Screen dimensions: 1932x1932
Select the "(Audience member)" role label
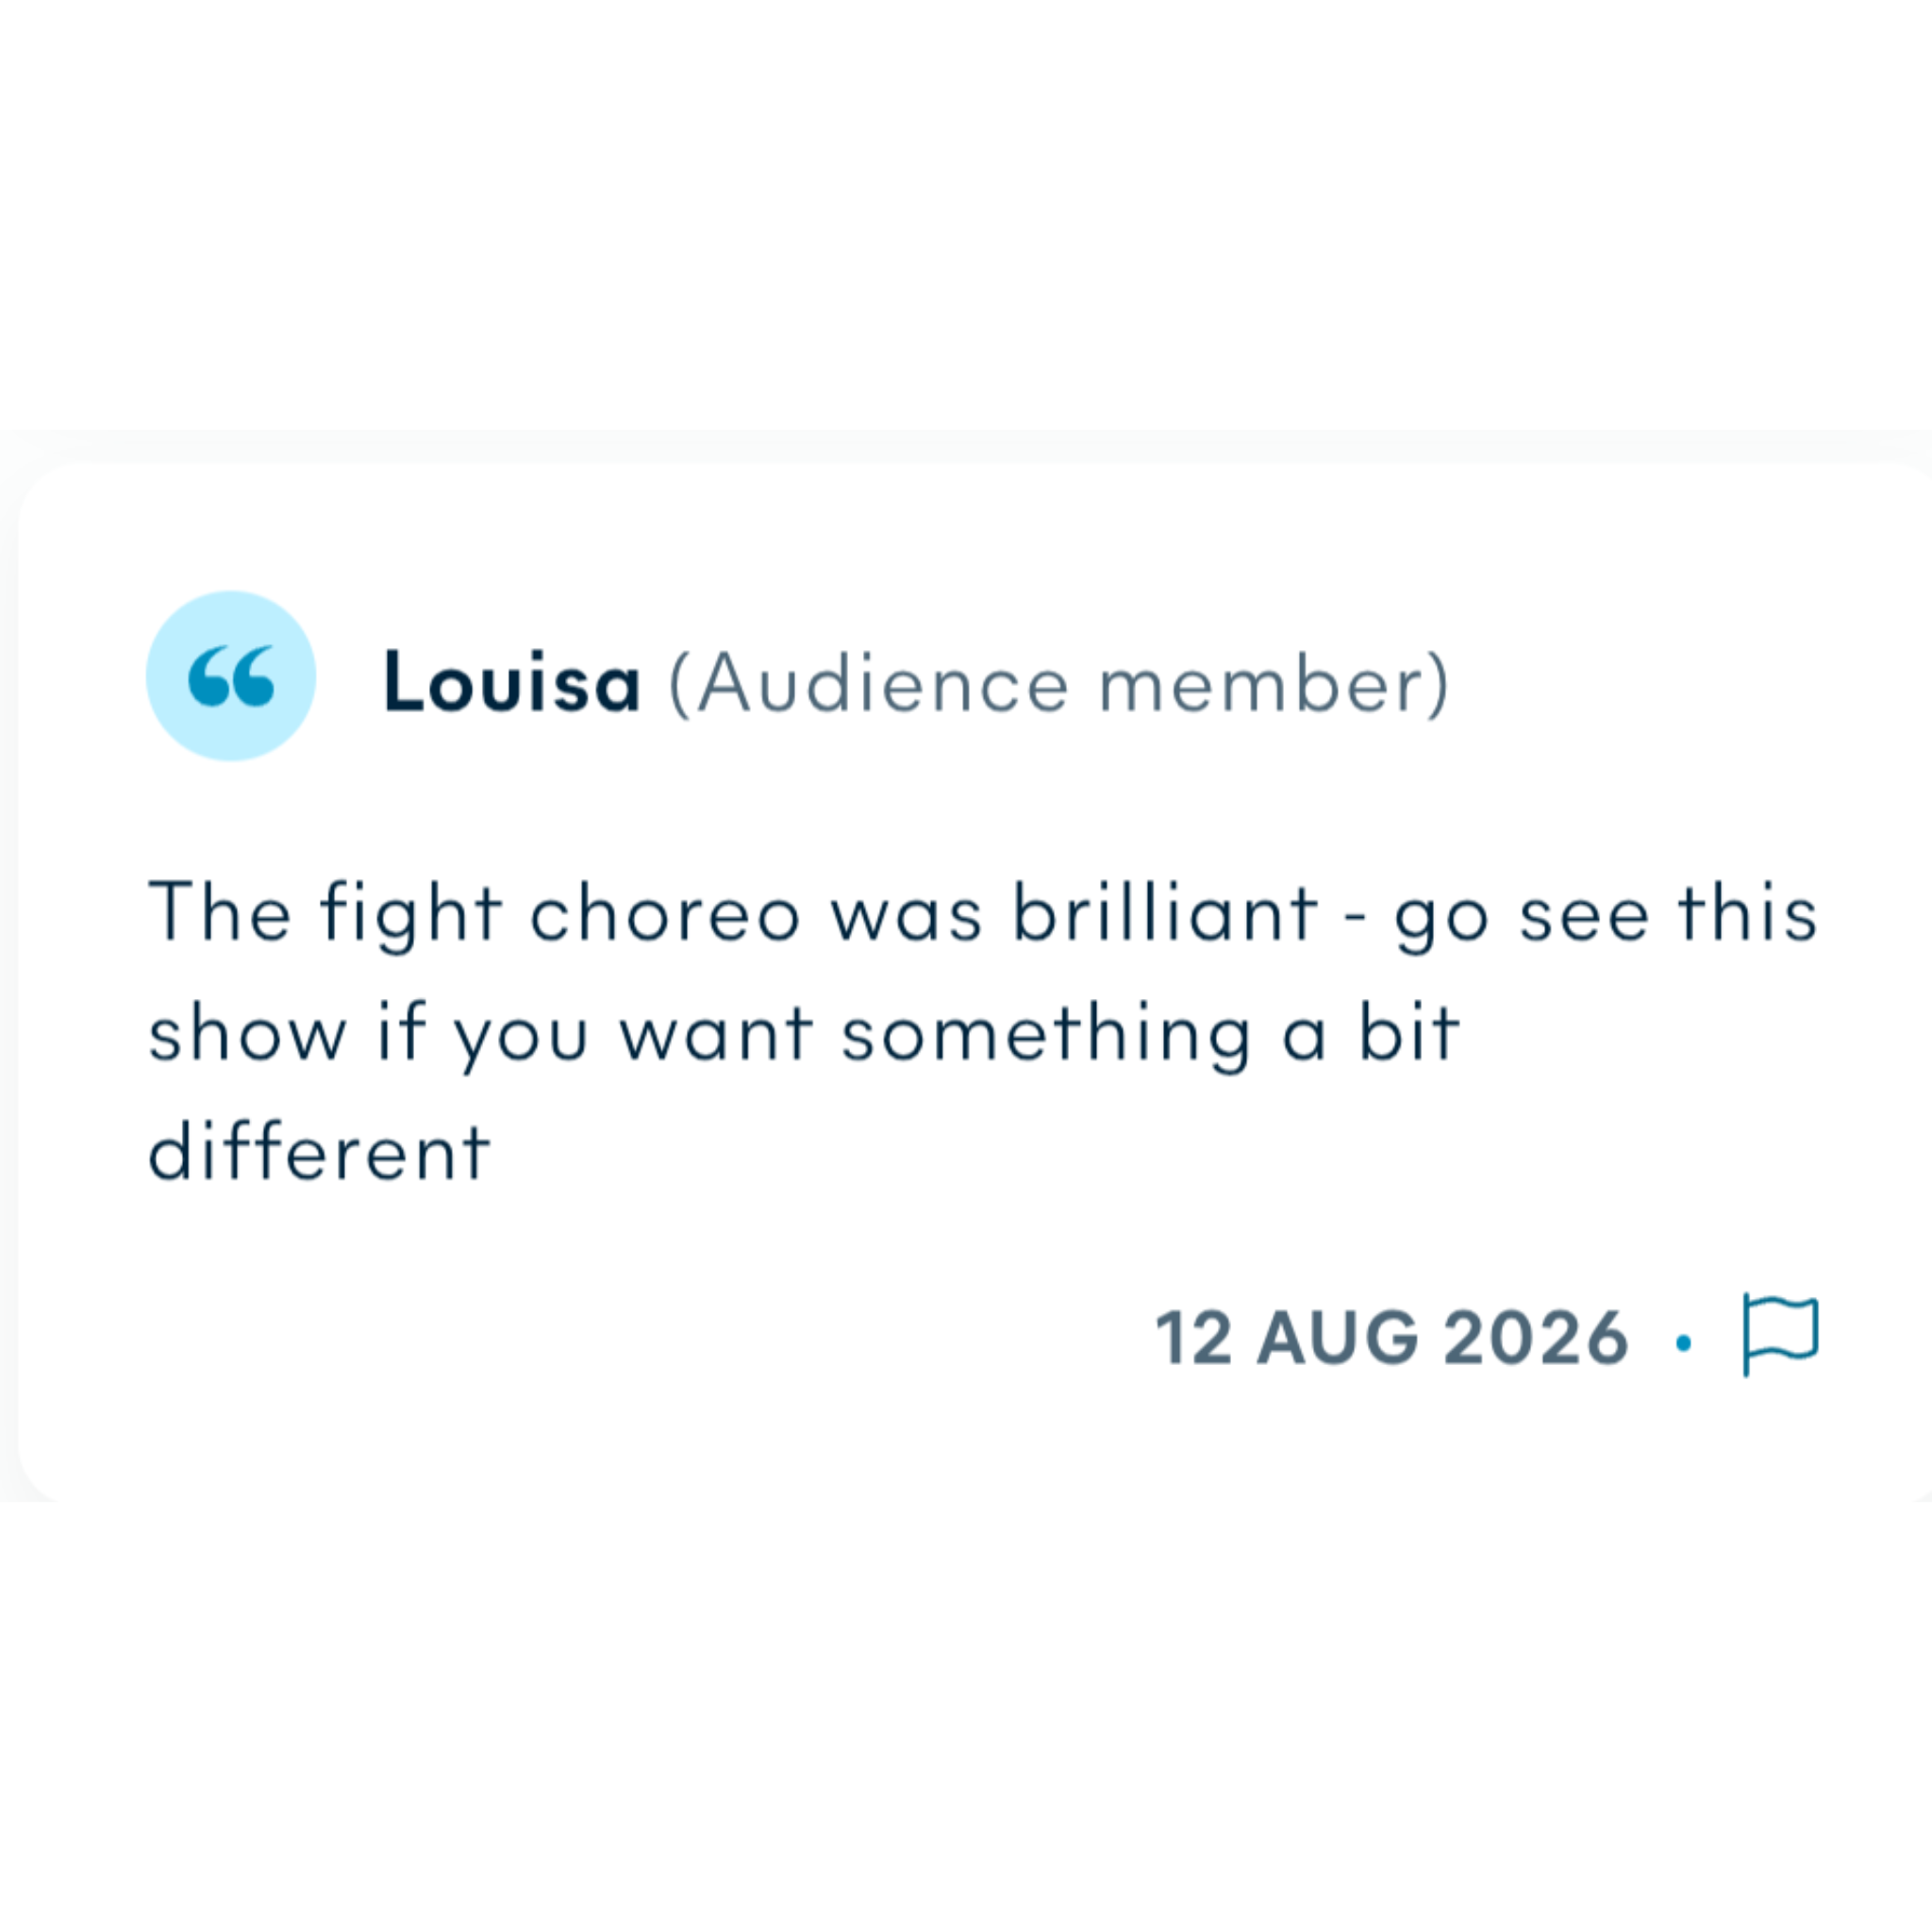1058,685
